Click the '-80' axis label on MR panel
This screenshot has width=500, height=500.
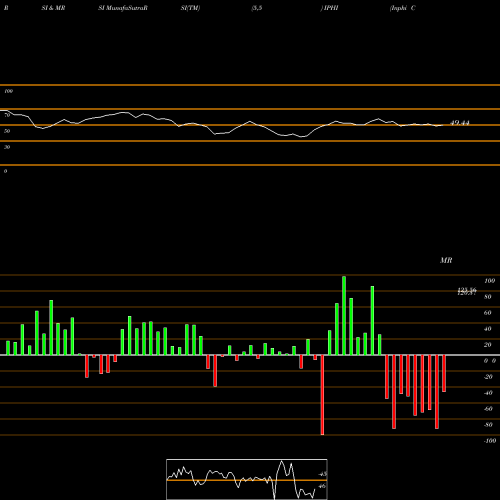pyautogui.click(x=488, y=425)
